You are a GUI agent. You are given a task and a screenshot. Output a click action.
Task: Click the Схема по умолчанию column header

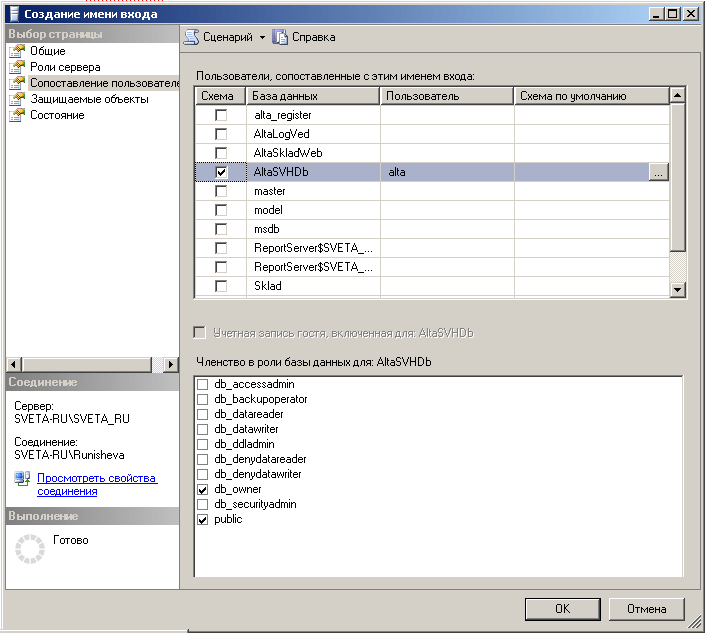click(590, 96)
